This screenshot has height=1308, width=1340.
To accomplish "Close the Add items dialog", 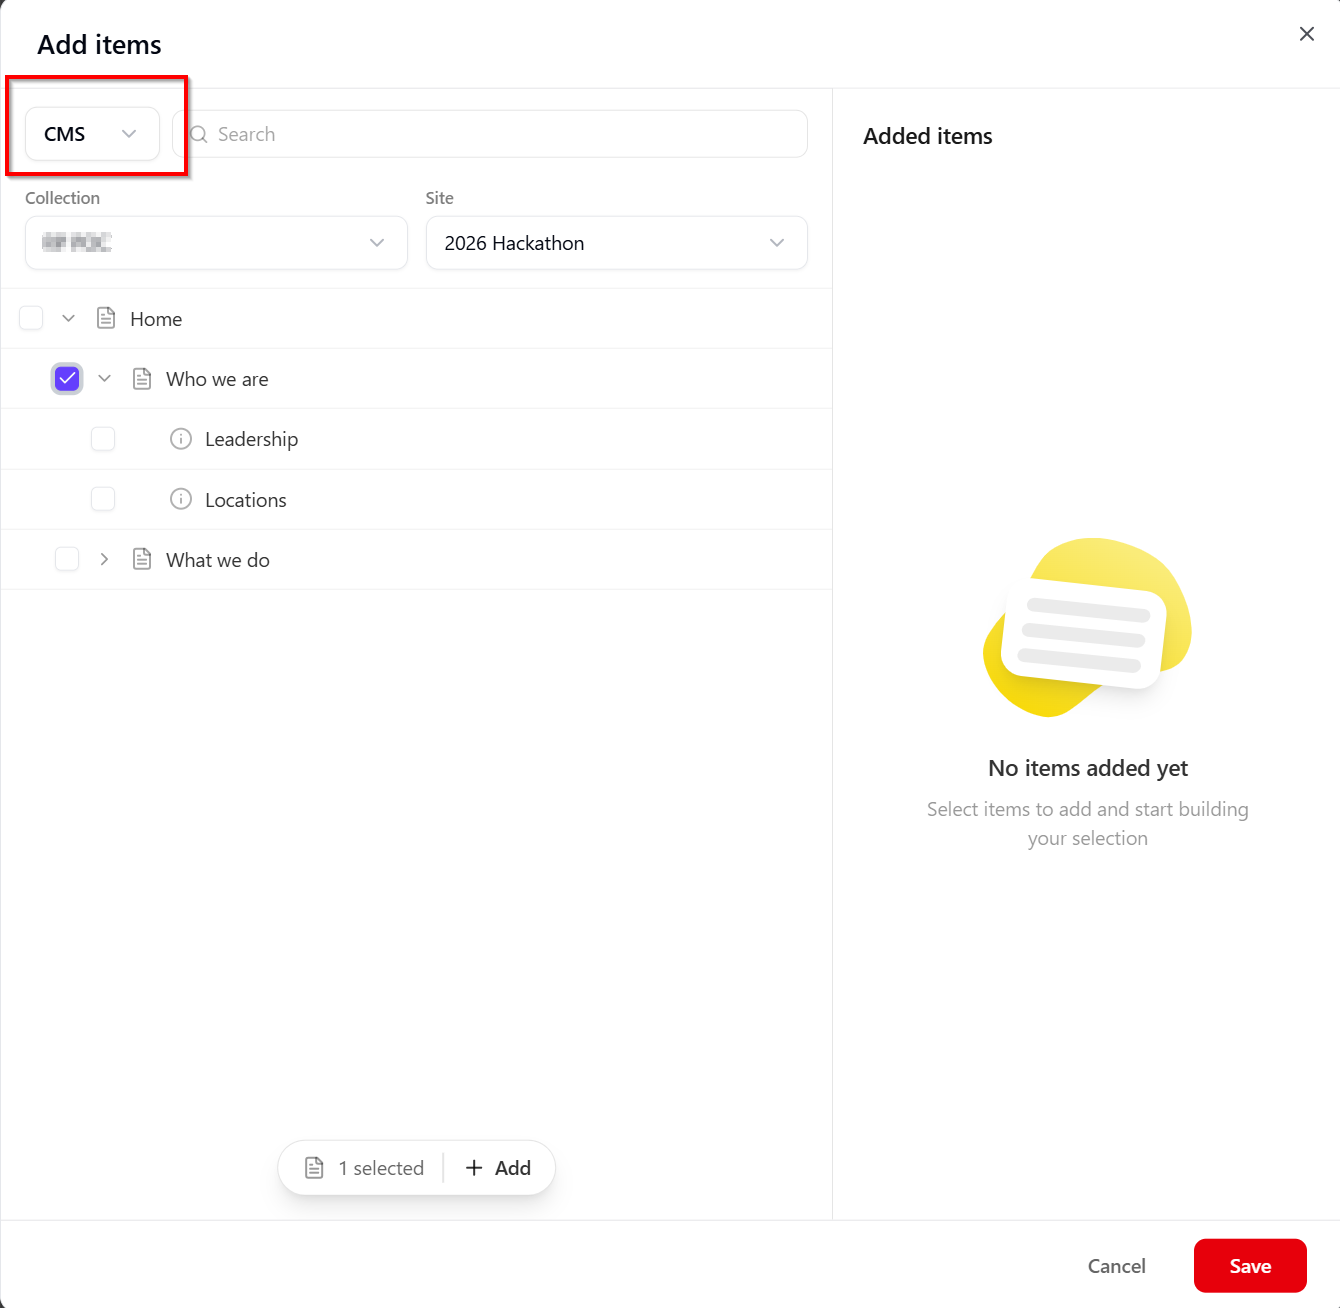I will [x=1306, y=34].
